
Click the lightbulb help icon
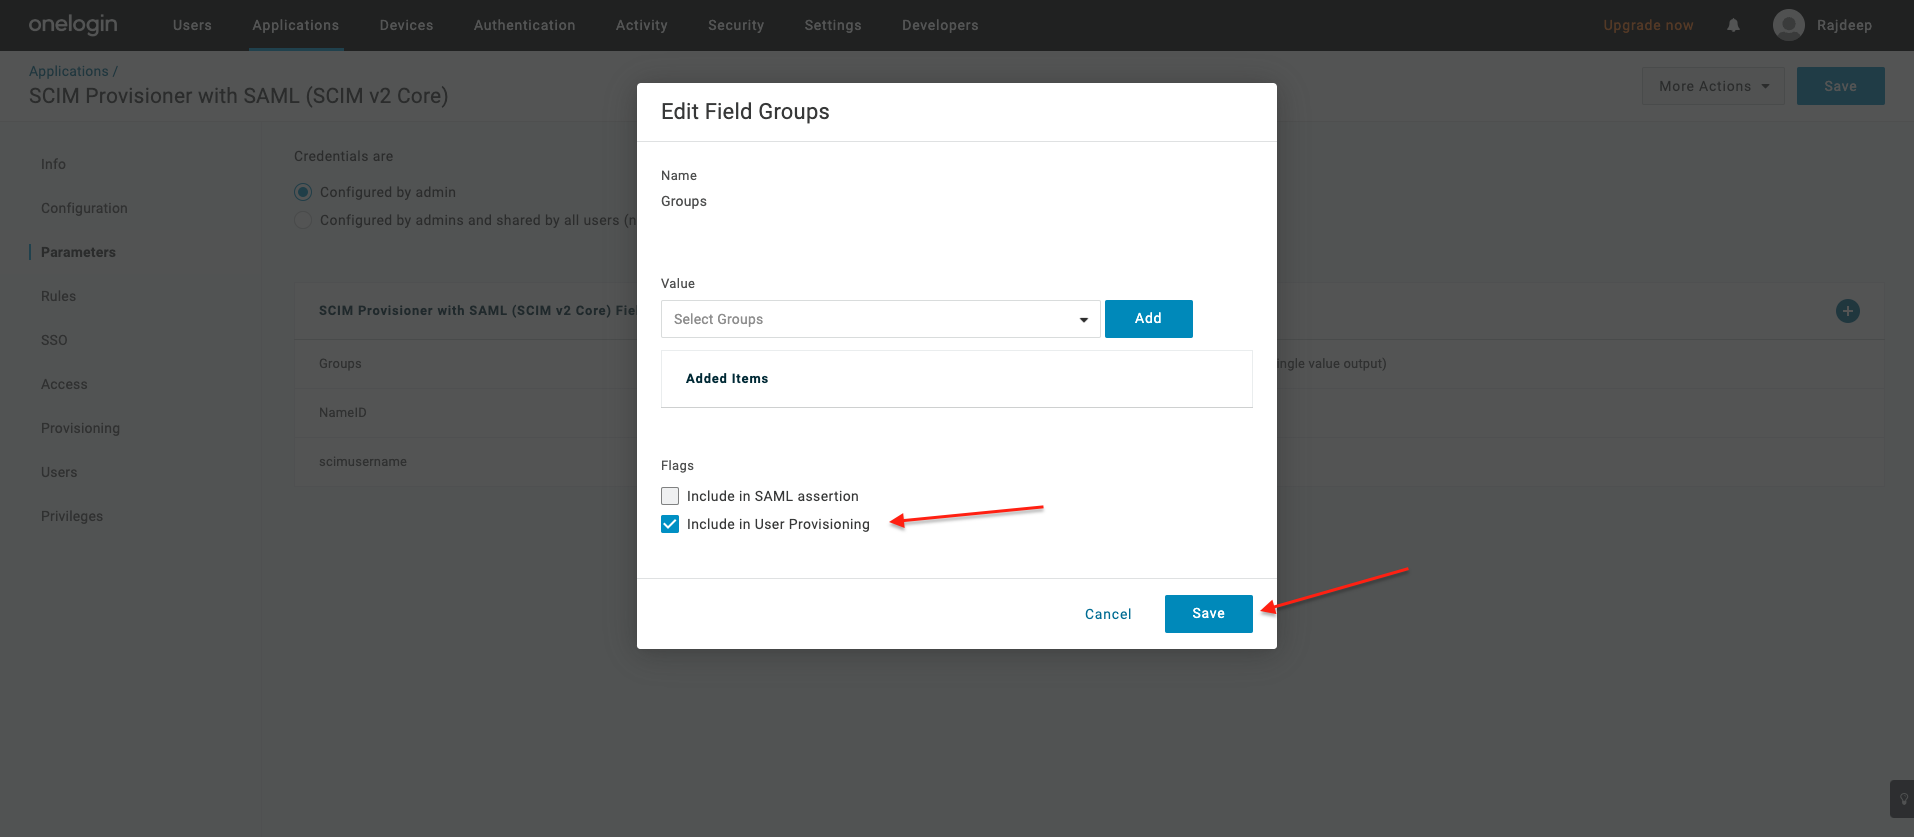point(1903,799)
